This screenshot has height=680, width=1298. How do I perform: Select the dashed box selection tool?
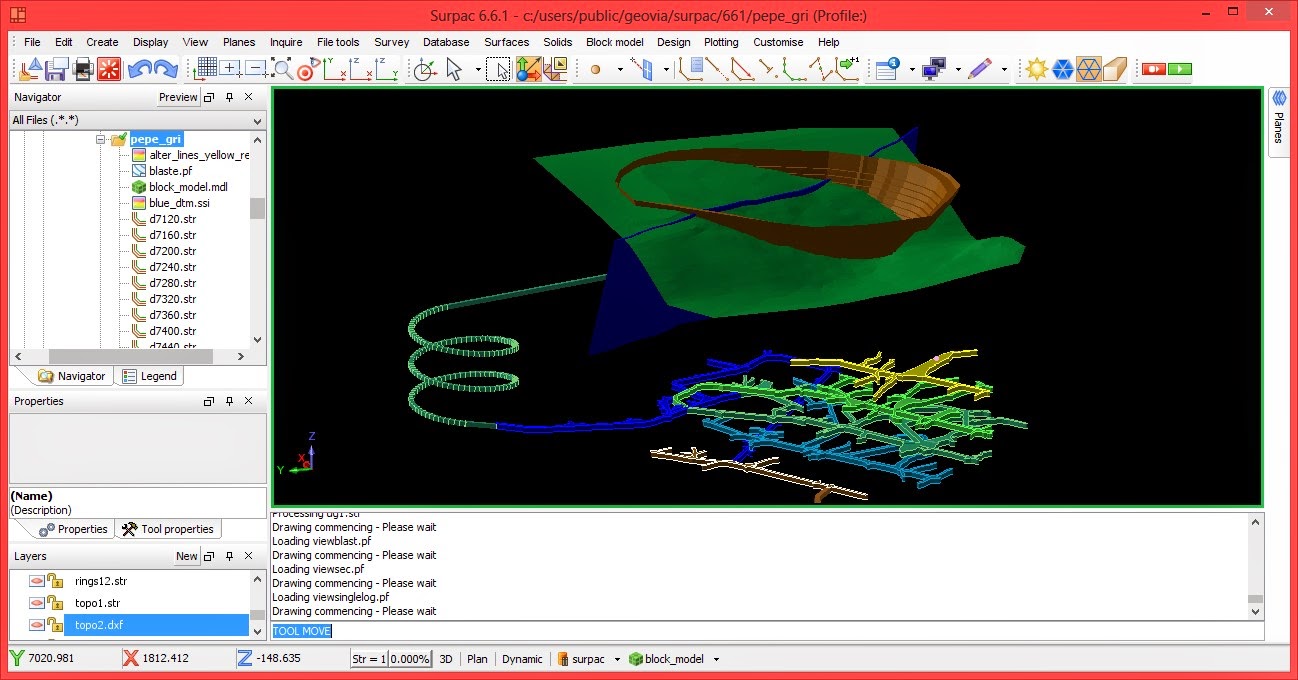500,69
